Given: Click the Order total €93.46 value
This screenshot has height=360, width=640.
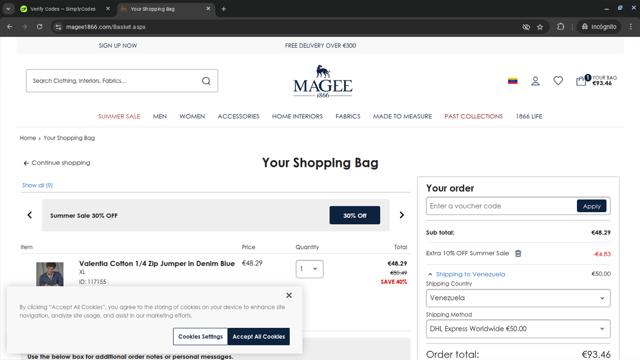Looking at the screenshot, I should click(596, 354).
